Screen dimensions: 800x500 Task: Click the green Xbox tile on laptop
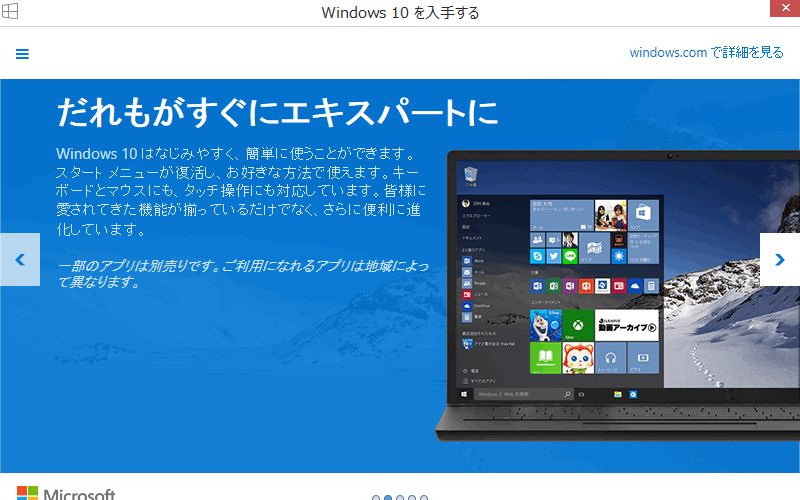coord(578,324)
